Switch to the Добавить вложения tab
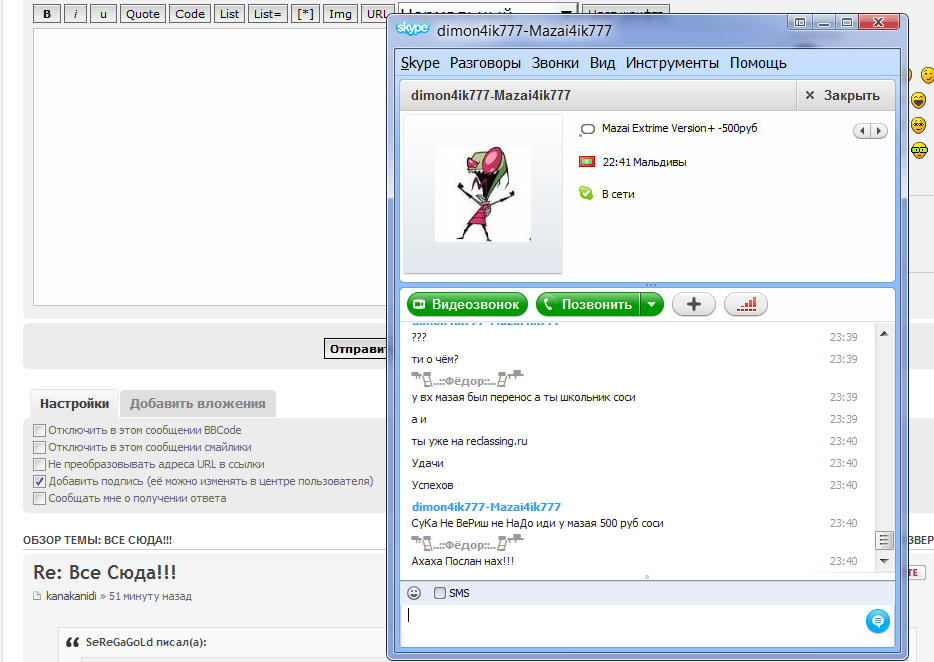The image size is (934, 662). 198,403
